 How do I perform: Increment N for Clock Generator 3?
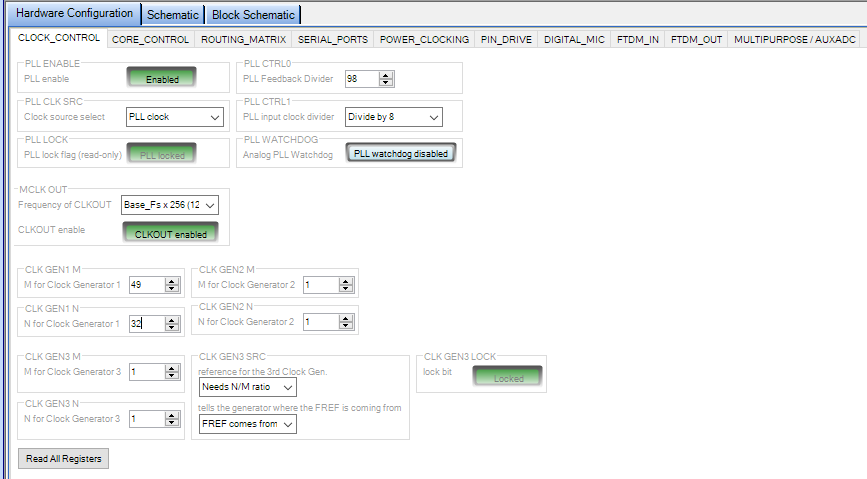click(172, 415)
